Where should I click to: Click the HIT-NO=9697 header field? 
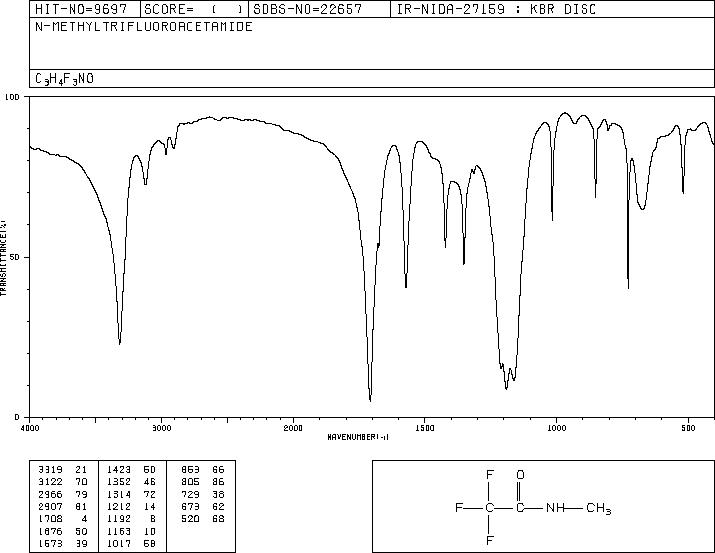[x=85, y=9]
